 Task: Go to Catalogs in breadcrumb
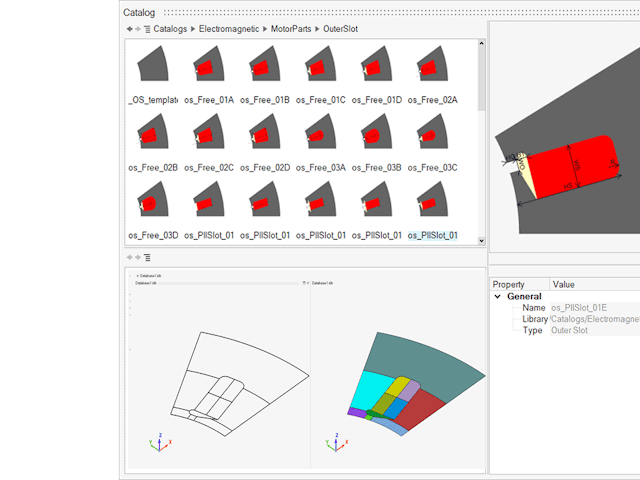coord(170,29)
